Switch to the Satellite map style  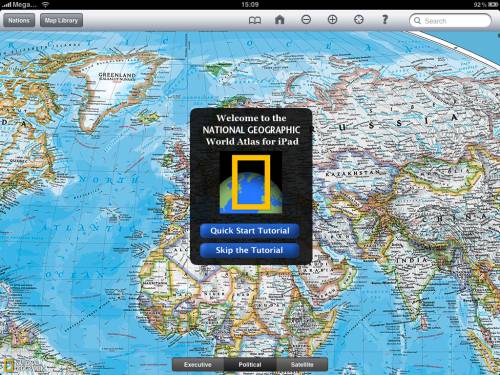302,365
